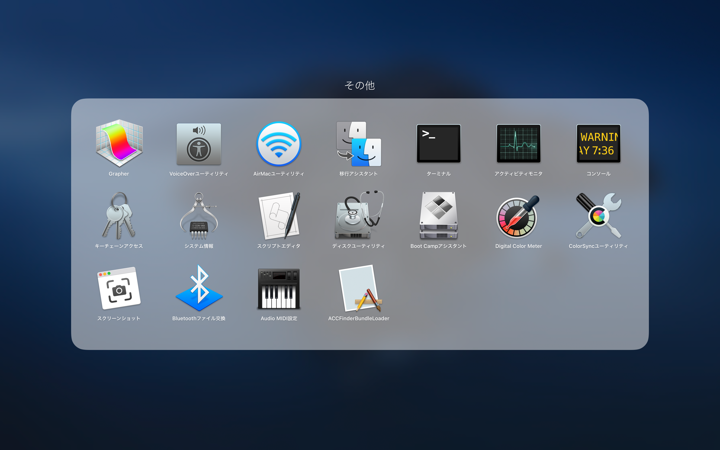
Task: Launch Digital Color Meter
Action: point(518,216)
